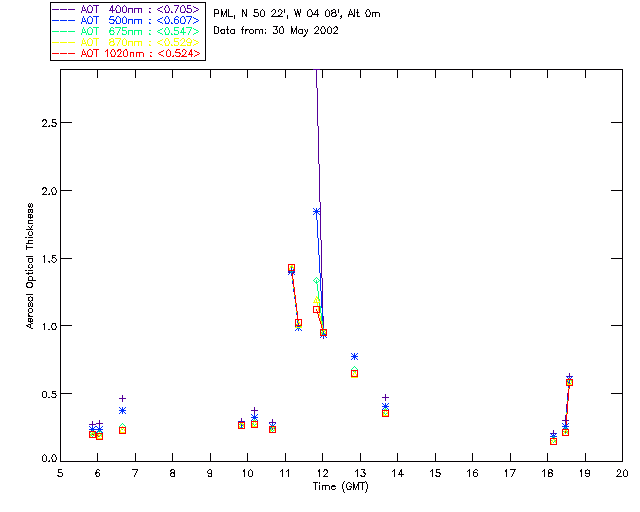Click the x-axis label 7
The width and height of the screenshot is (640, 512).
[x=135, y=473]
